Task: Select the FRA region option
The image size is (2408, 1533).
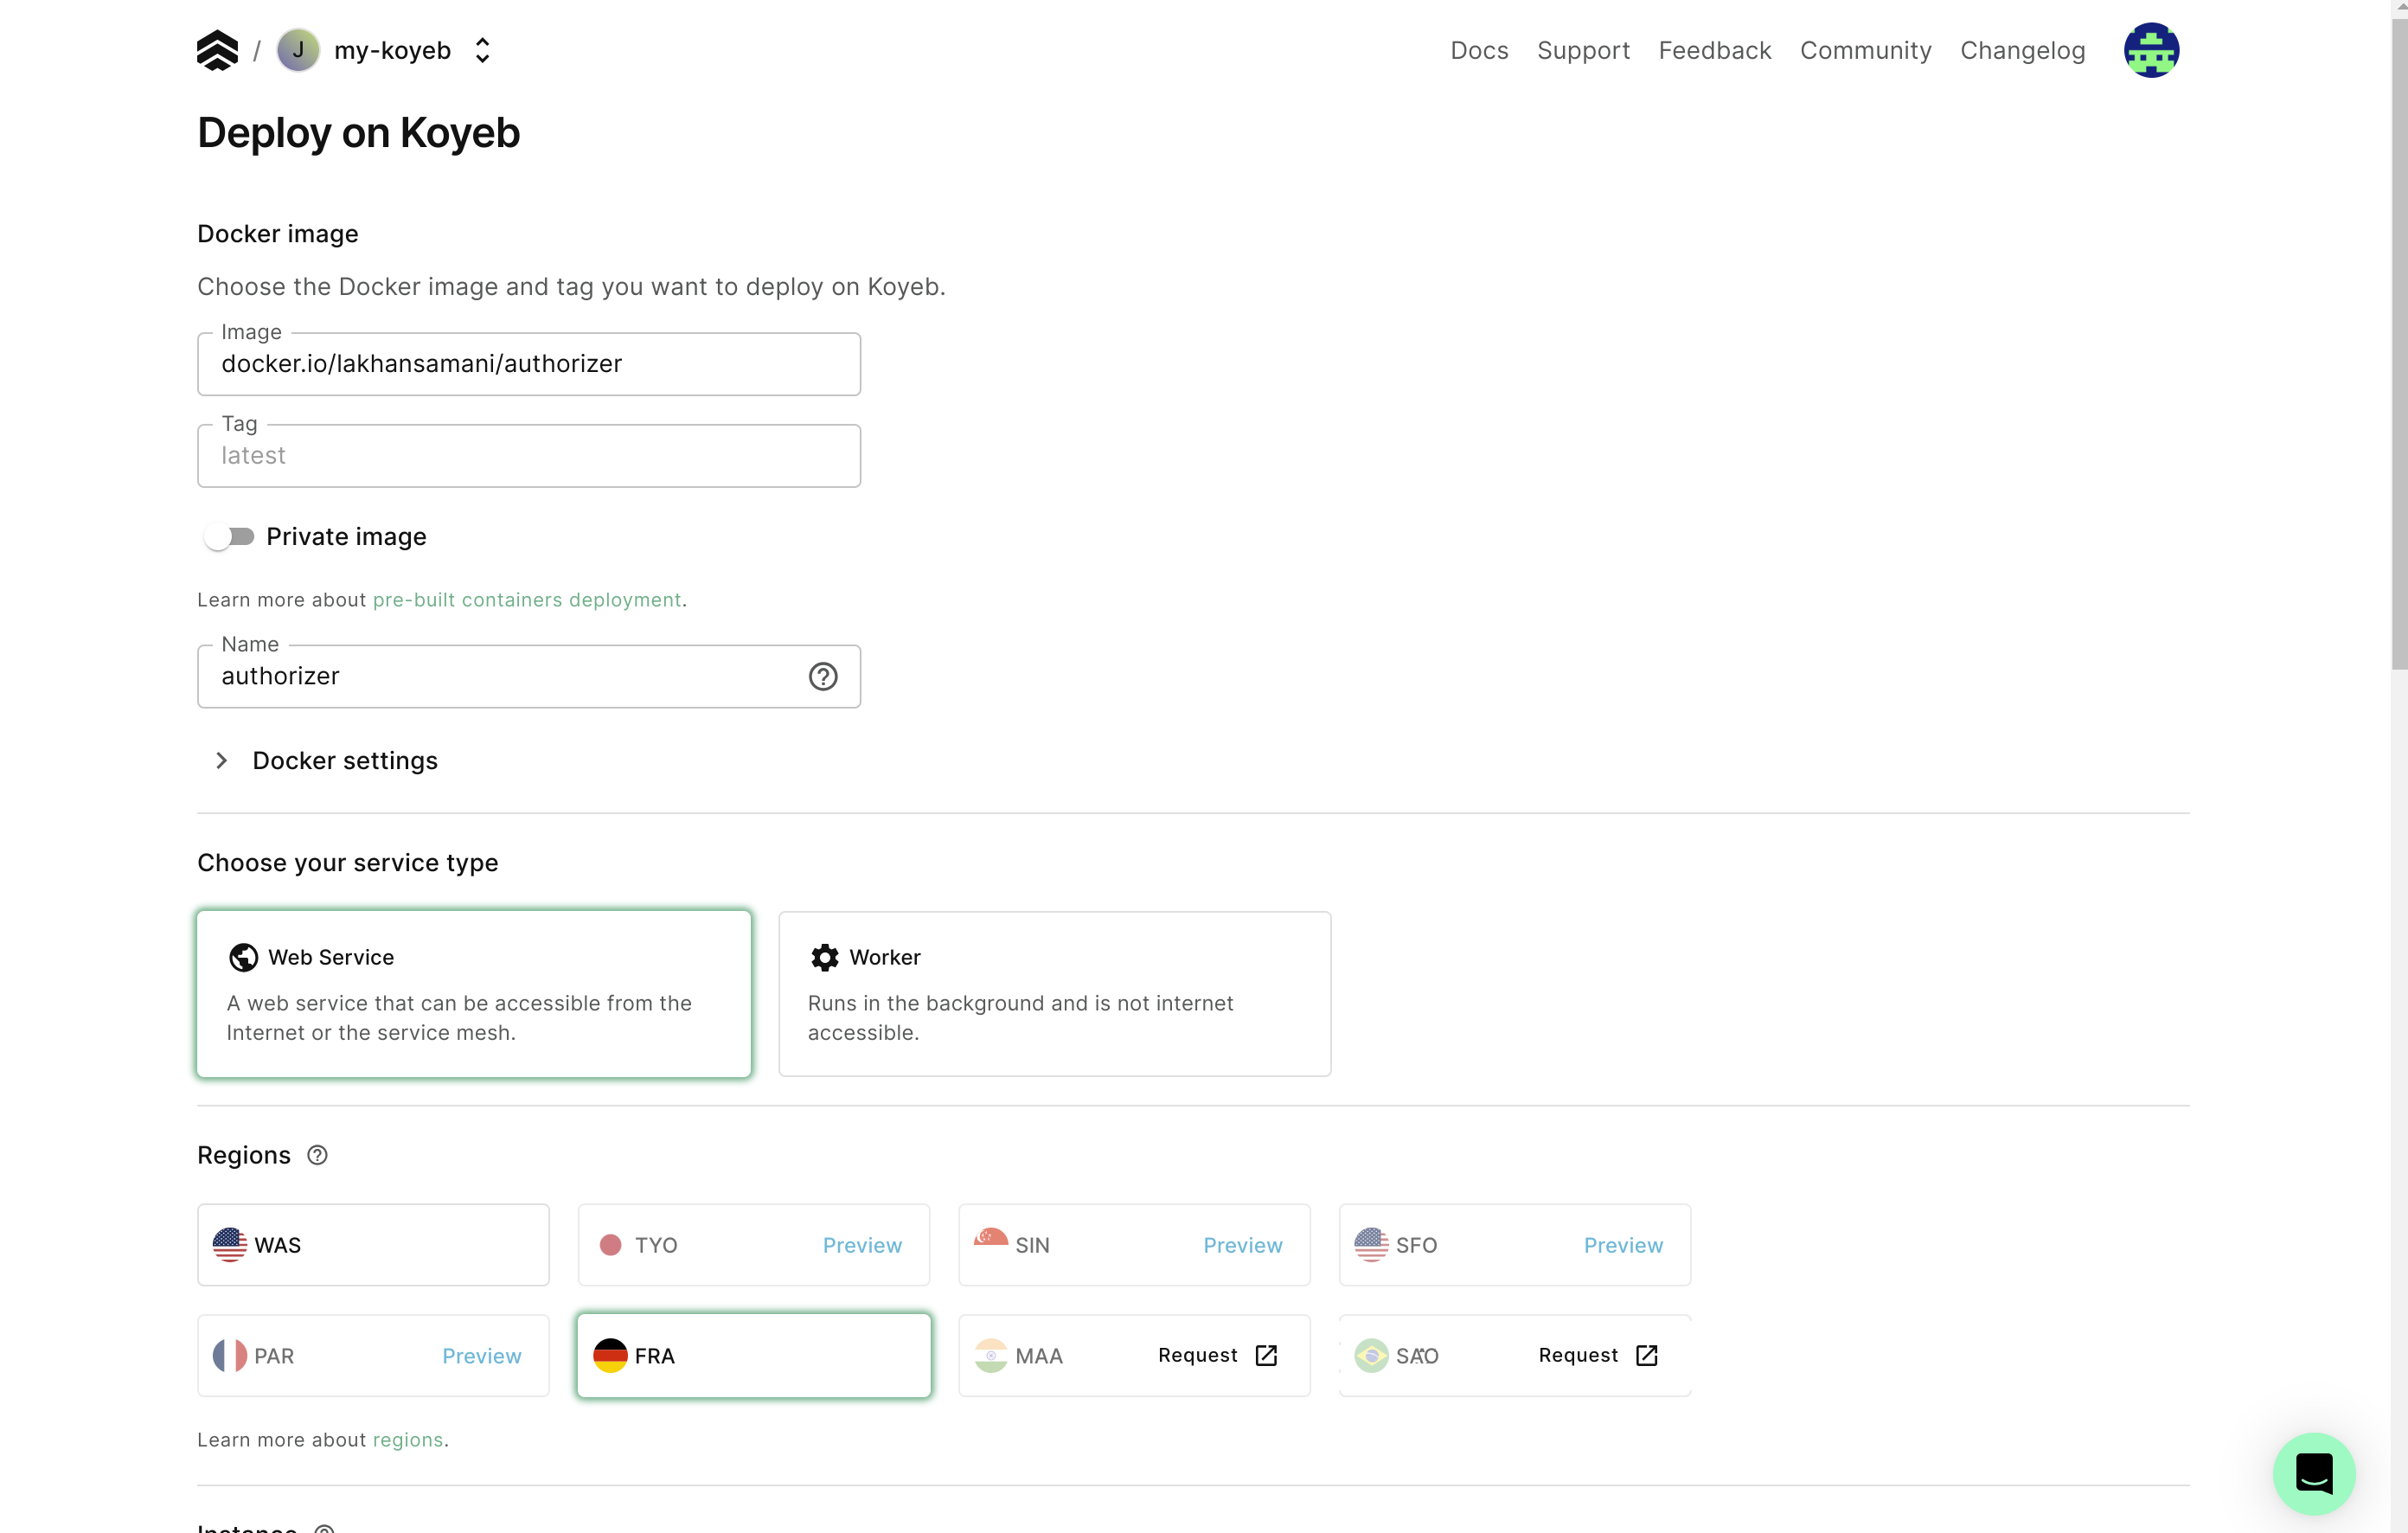Action: (x=753, y=1355)
